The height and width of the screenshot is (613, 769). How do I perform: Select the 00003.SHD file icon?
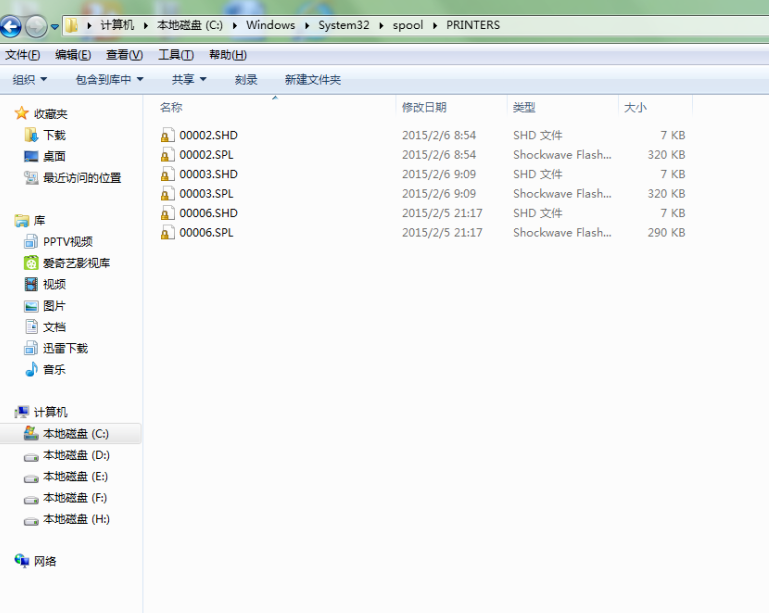pyautogui.click(x=168, y=174)
